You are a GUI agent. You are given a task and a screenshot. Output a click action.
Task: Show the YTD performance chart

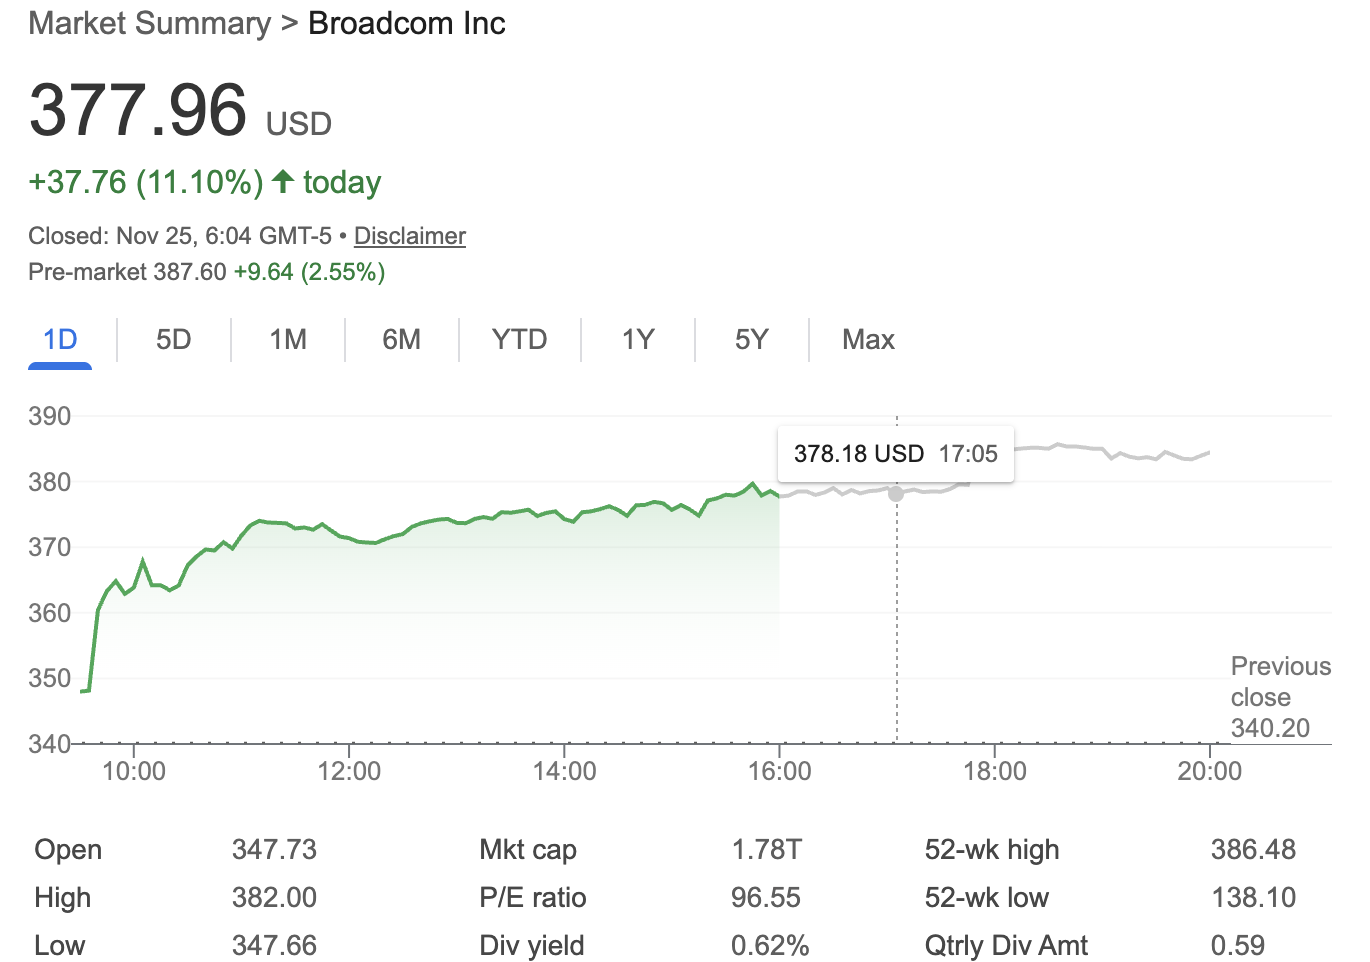pyautogui.click(x=518, y=339)
